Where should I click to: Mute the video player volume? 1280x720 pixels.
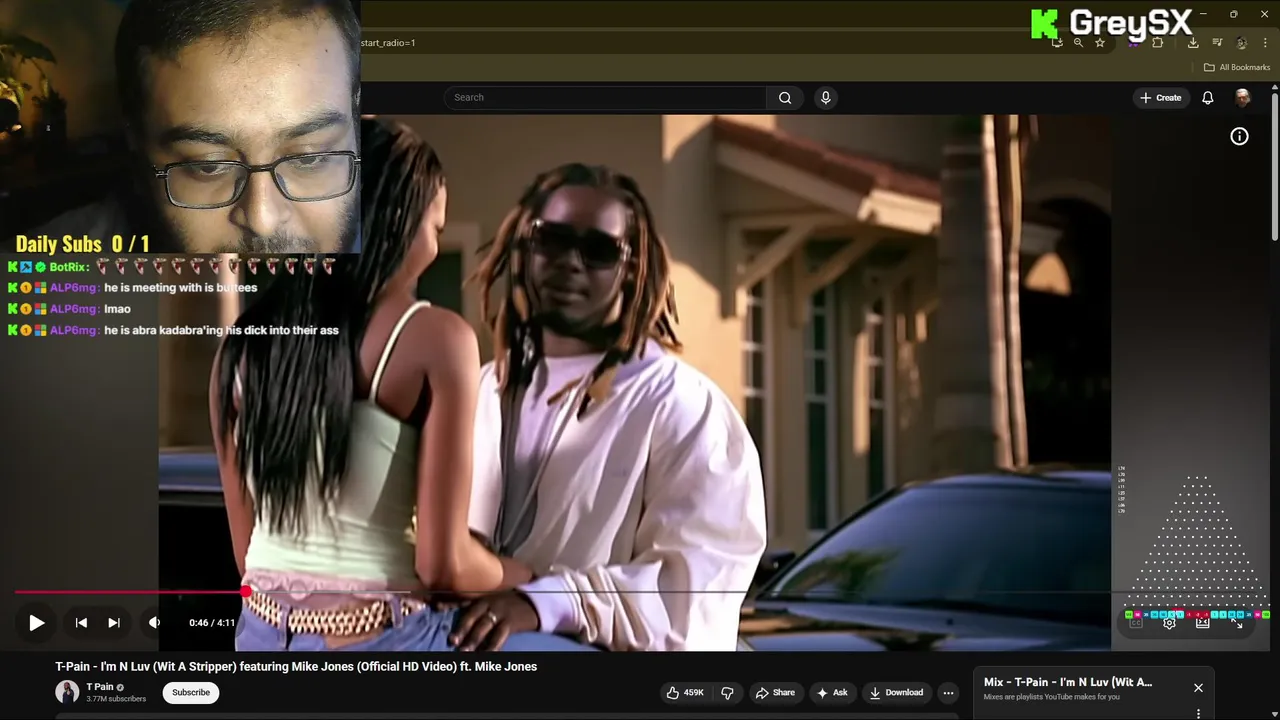click(154, 622)
